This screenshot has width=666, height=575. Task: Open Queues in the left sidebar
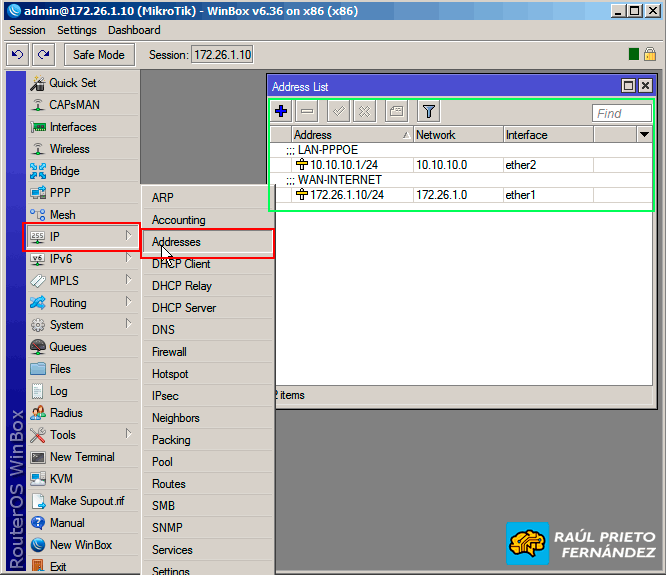(x=68, y=347)
